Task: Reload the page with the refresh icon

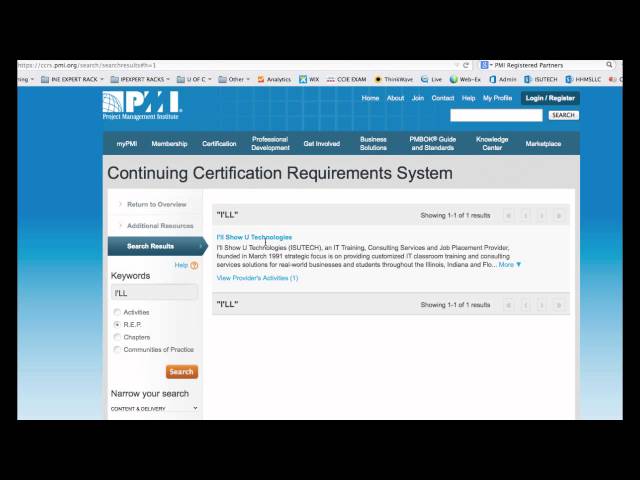Action: [466, 65]
